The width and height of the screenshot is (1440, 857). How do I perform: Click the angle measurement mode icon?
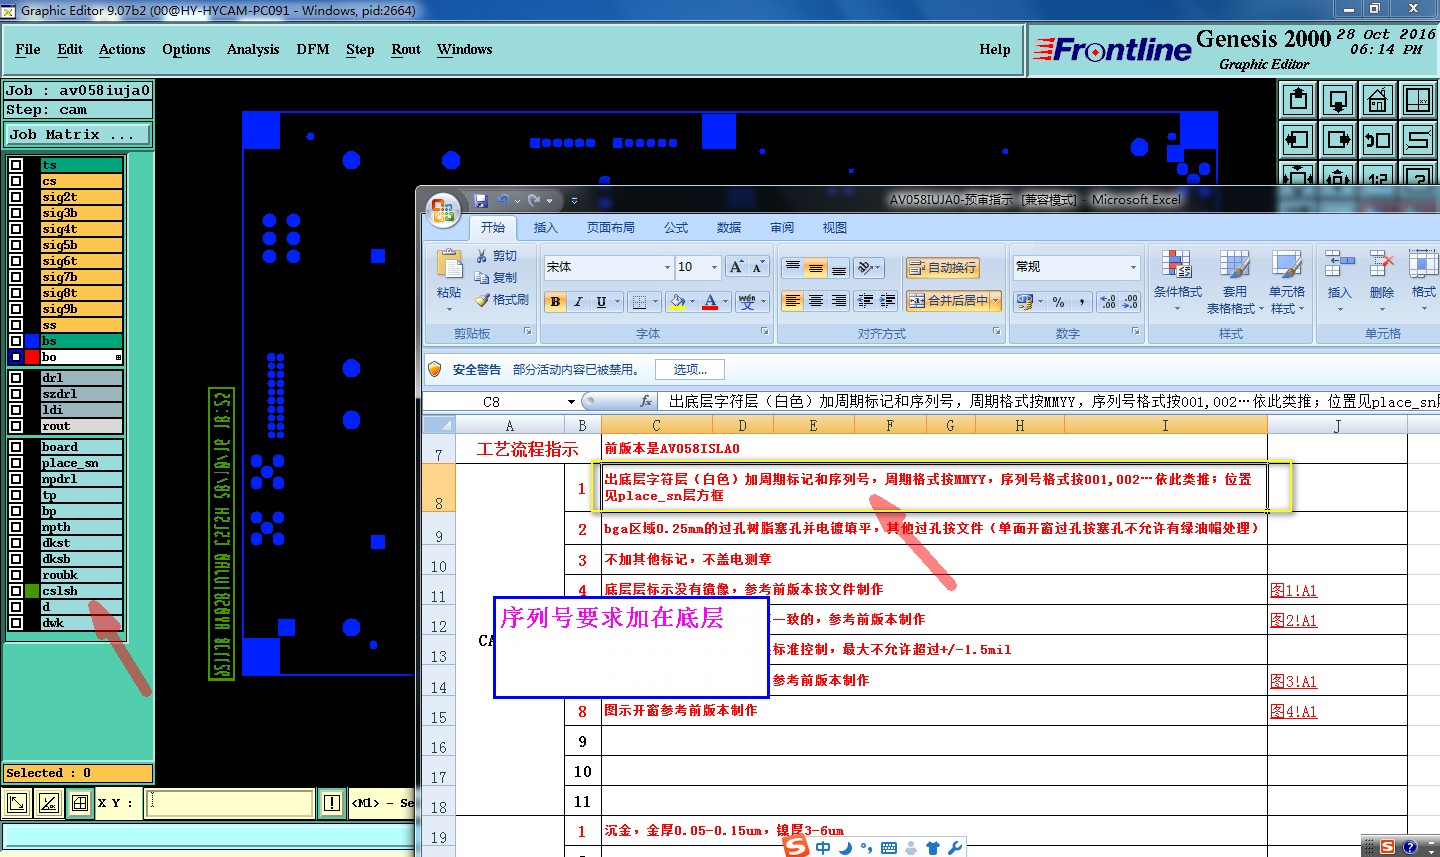point(49,803)
